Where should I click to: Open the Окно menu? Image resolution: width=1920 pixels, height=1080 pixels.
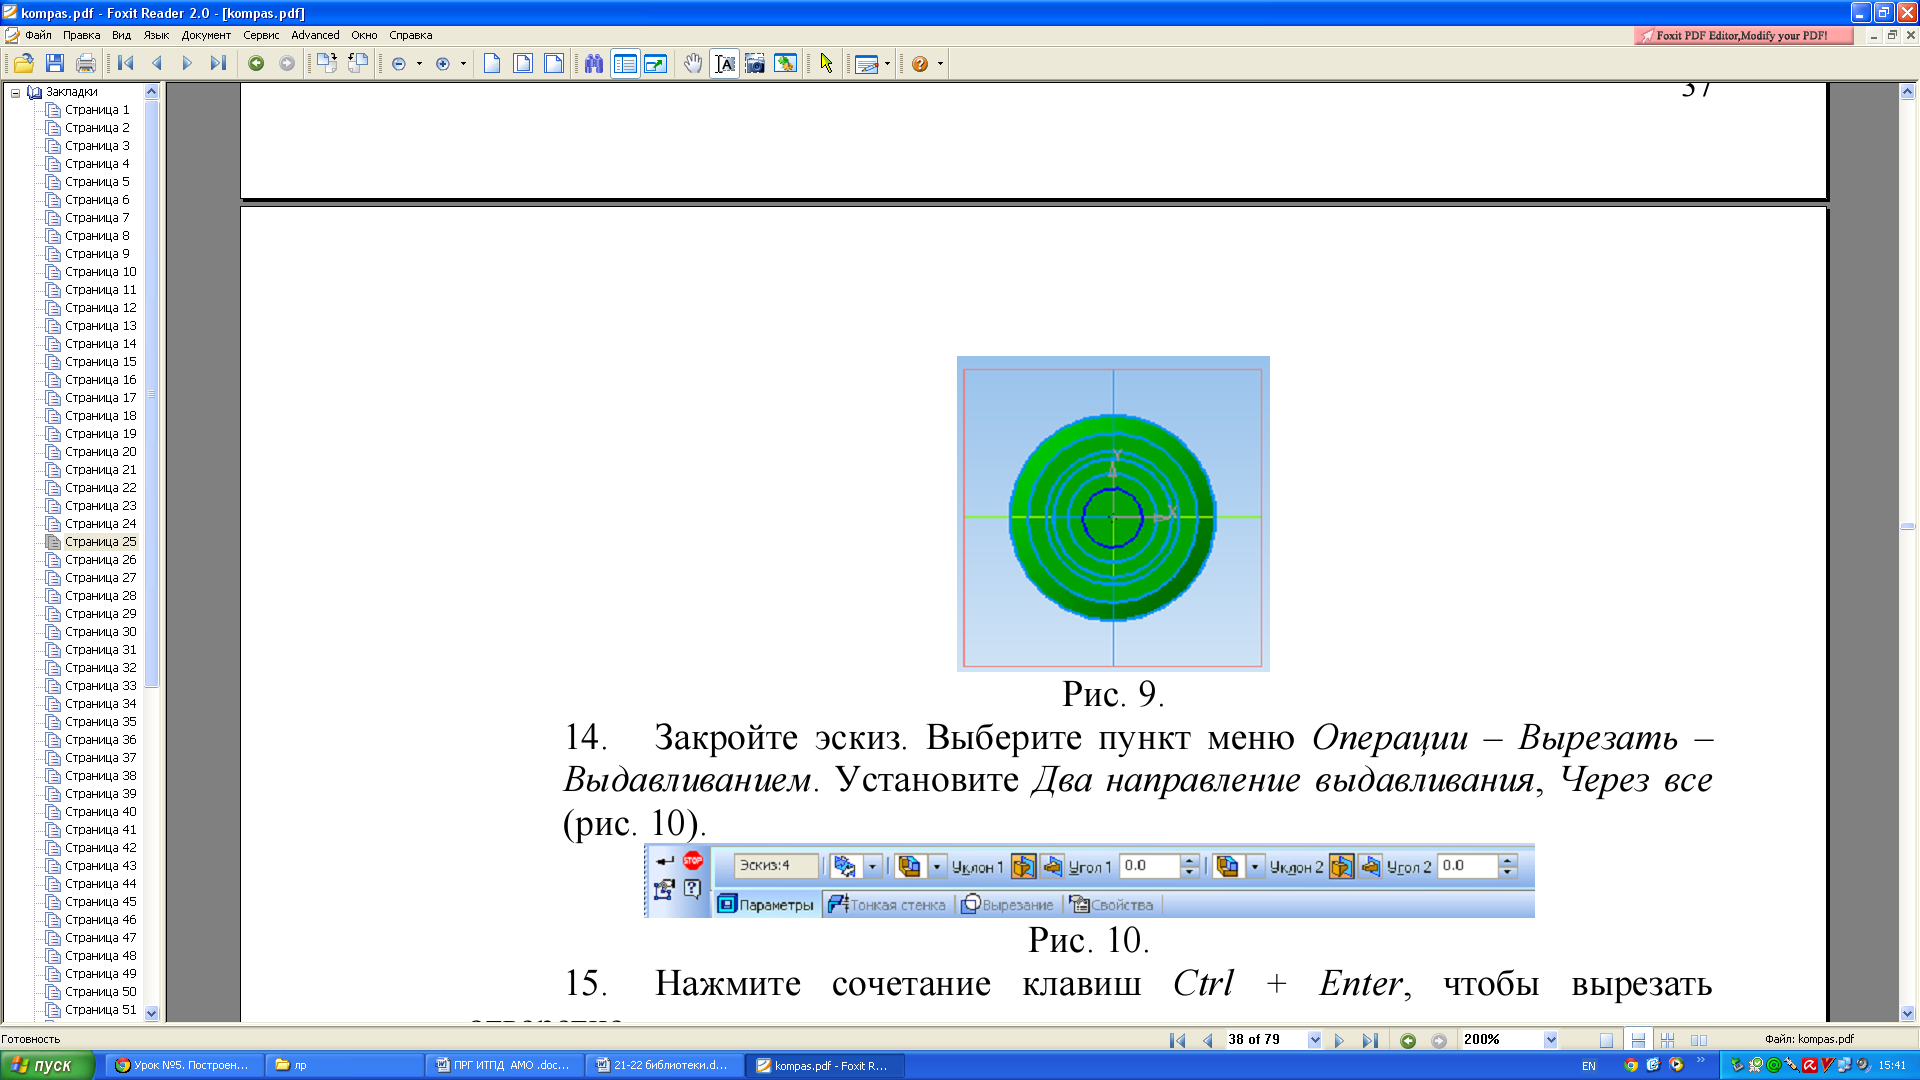pos(364,35)
